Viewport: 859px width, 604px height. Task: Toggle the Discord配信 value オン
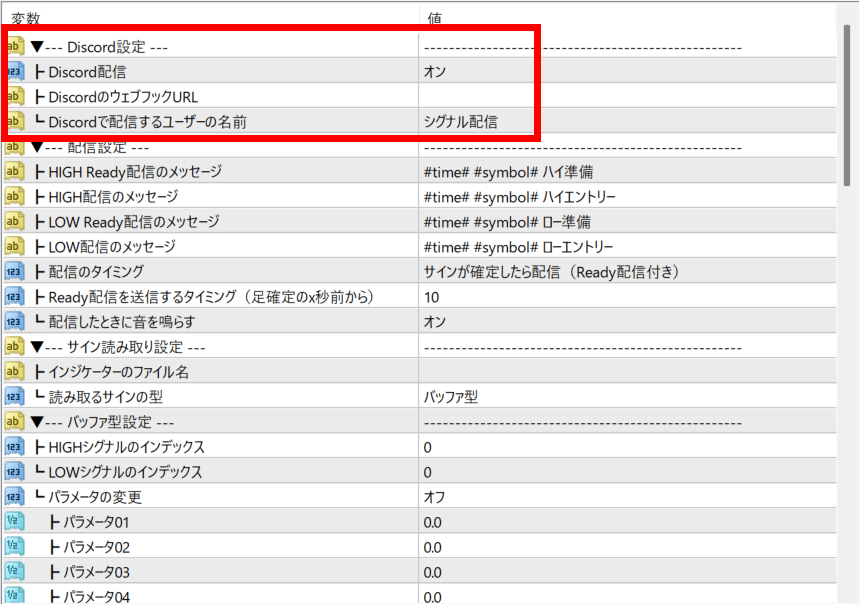coord(435,72)
